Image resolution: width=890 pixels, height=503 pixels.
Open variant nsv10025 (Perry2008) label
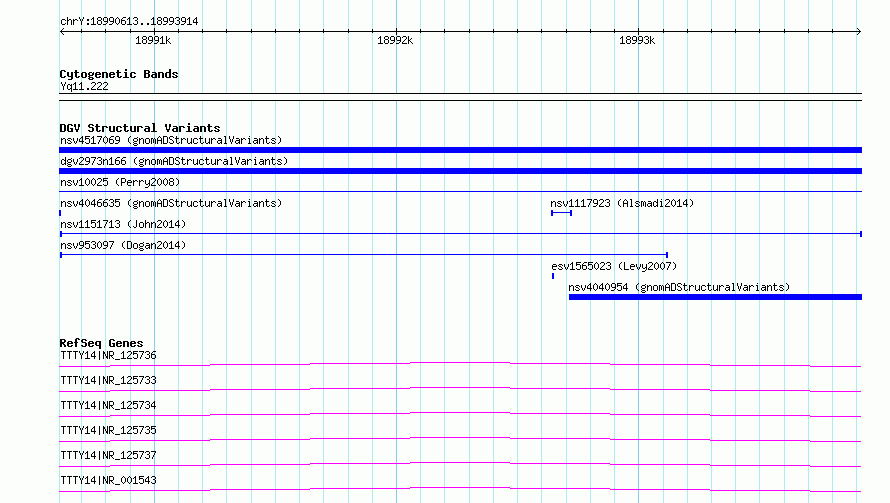coord(120,182)
